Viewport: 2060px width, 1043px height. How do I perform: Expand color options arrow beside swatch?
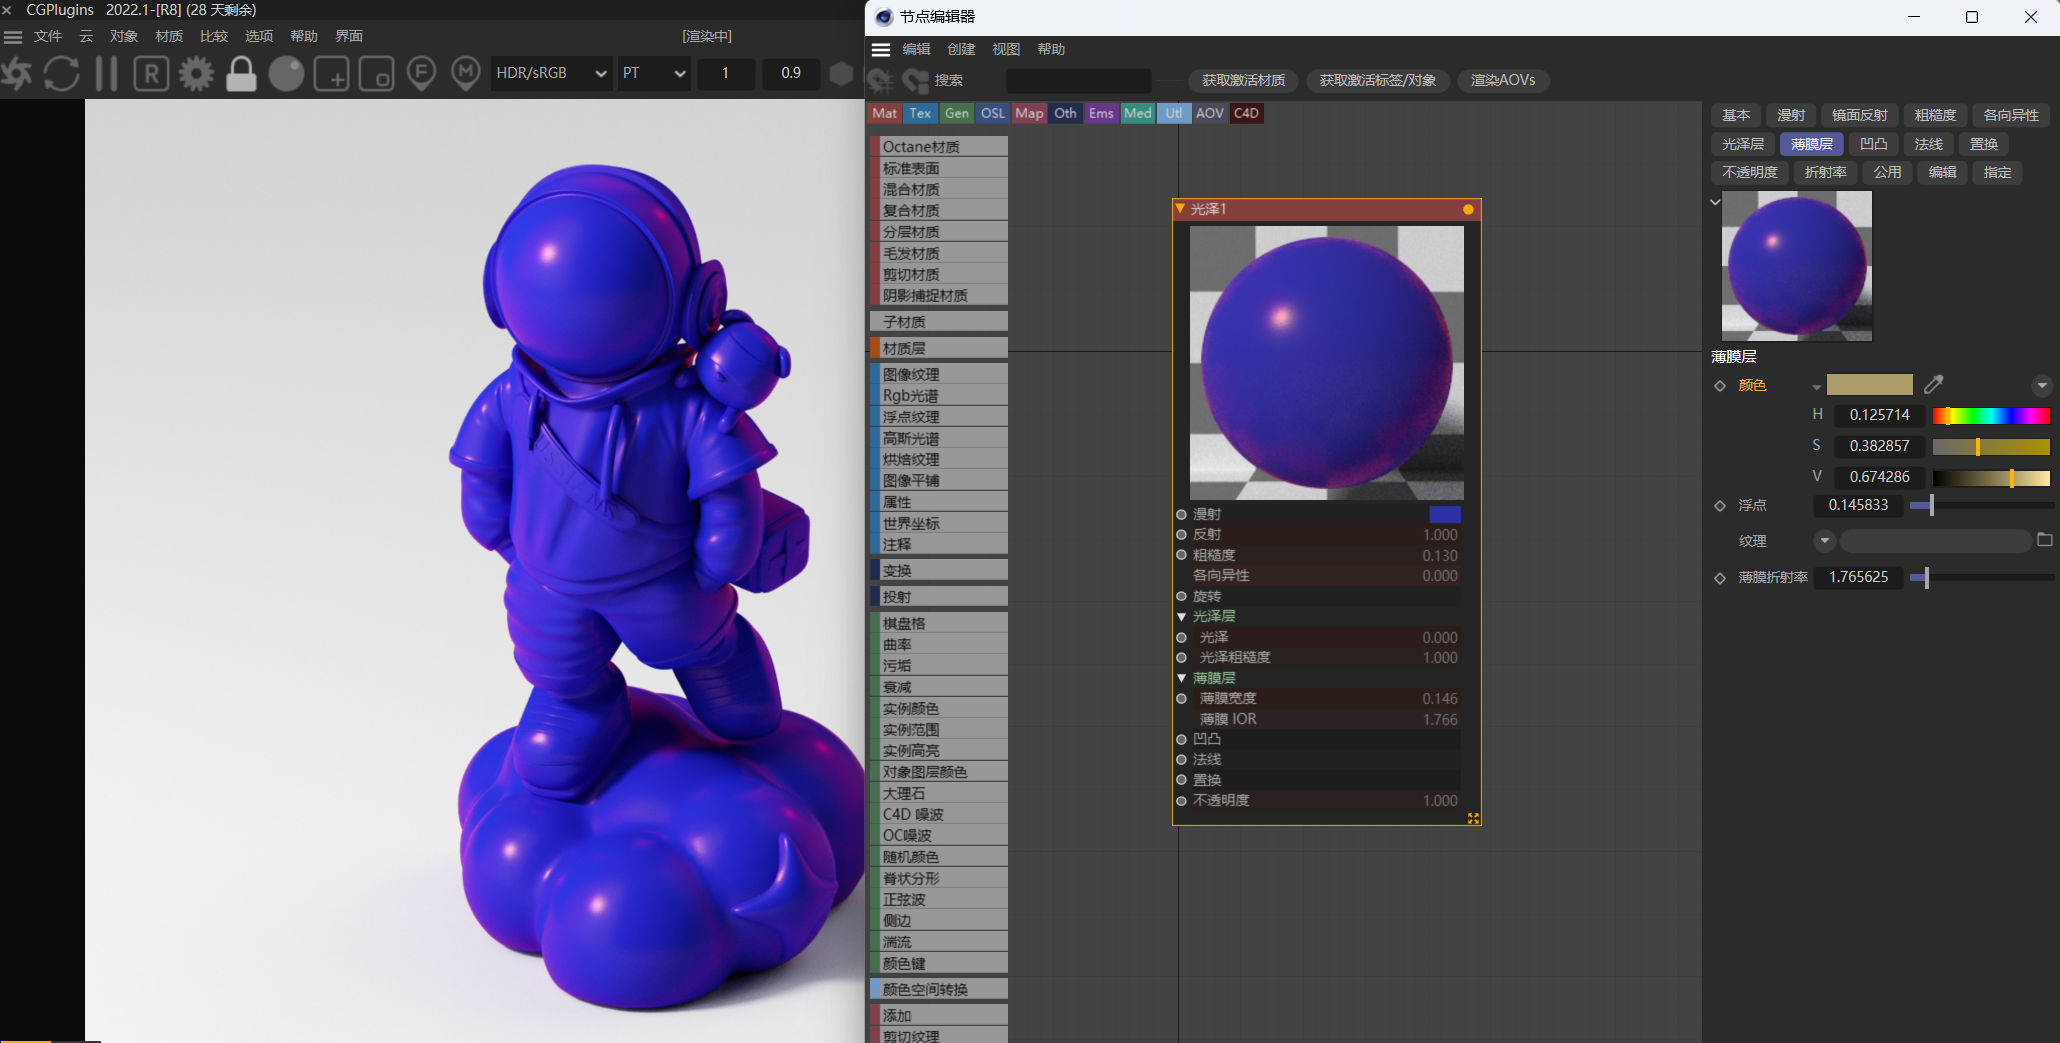click(x=1816, y=387)
